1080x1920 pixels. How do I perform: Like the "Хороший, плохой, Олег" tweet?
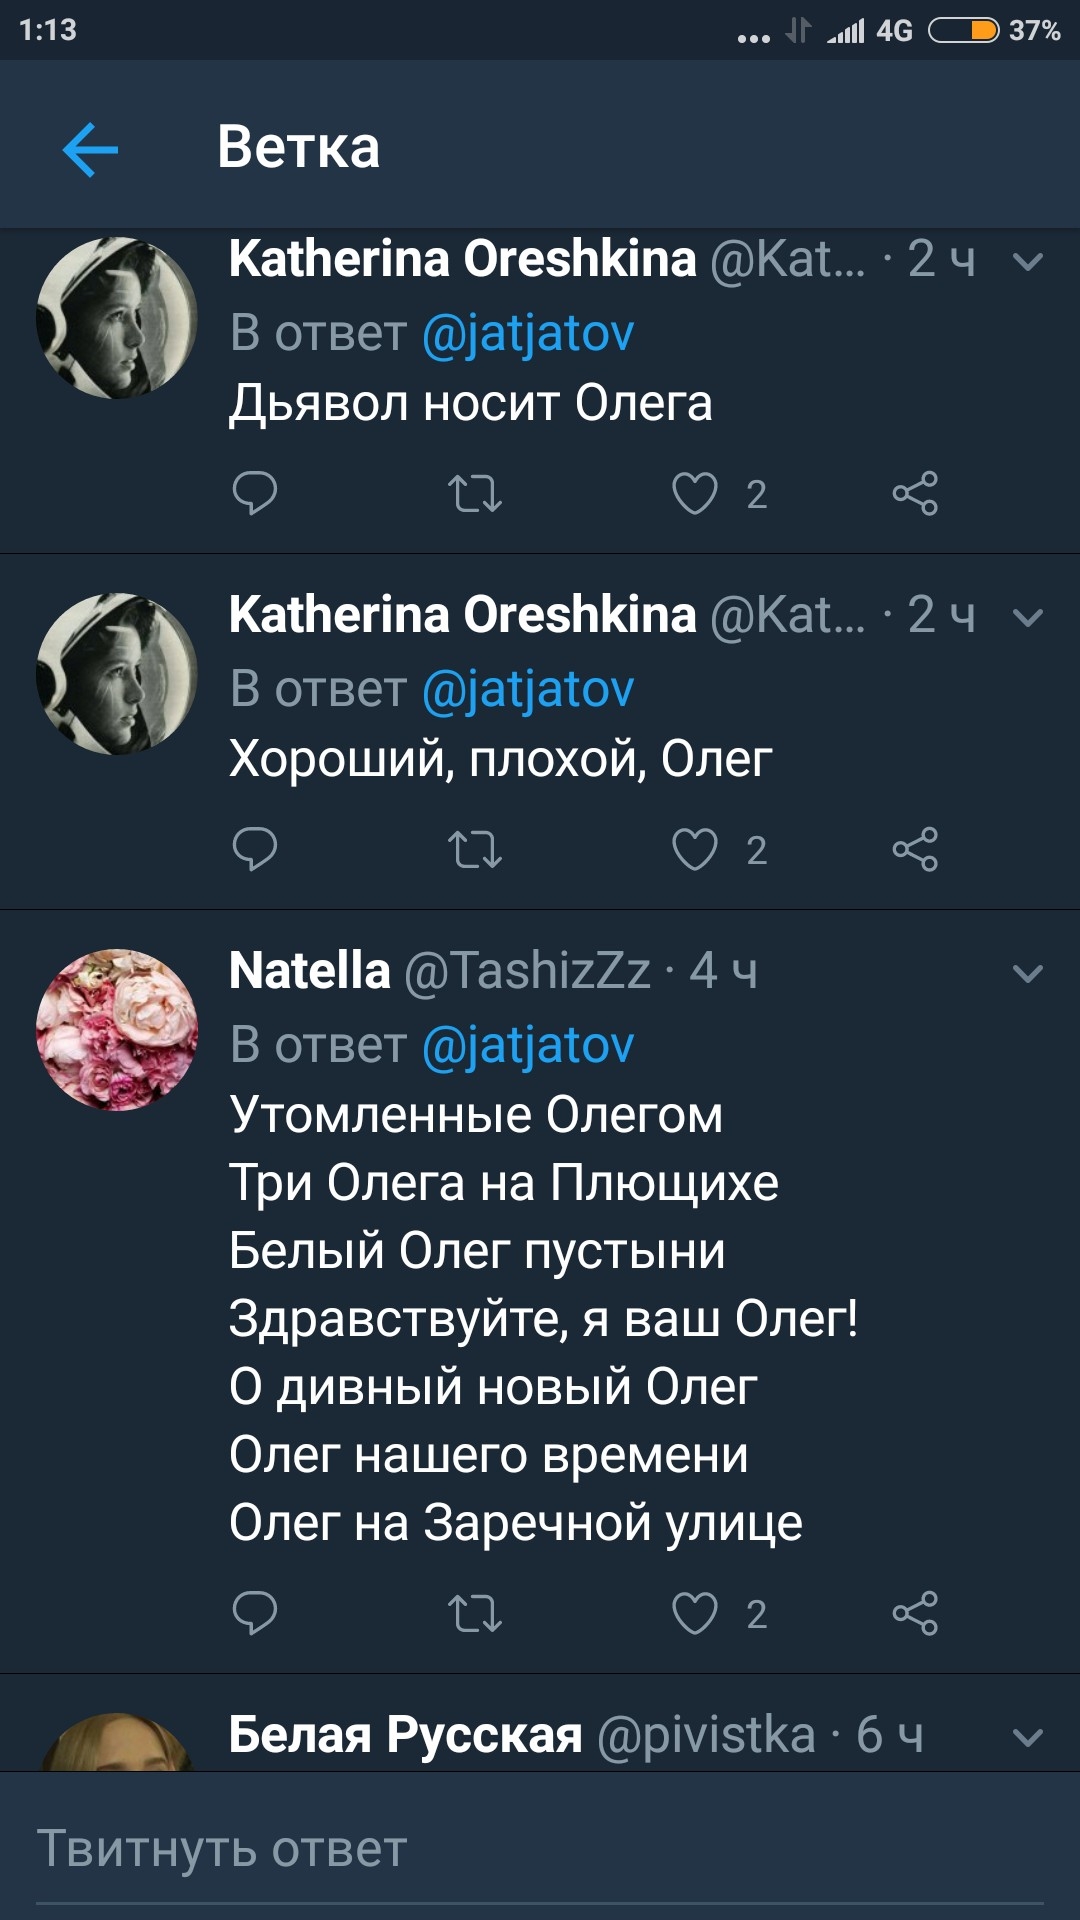click(x=695, y=849)
